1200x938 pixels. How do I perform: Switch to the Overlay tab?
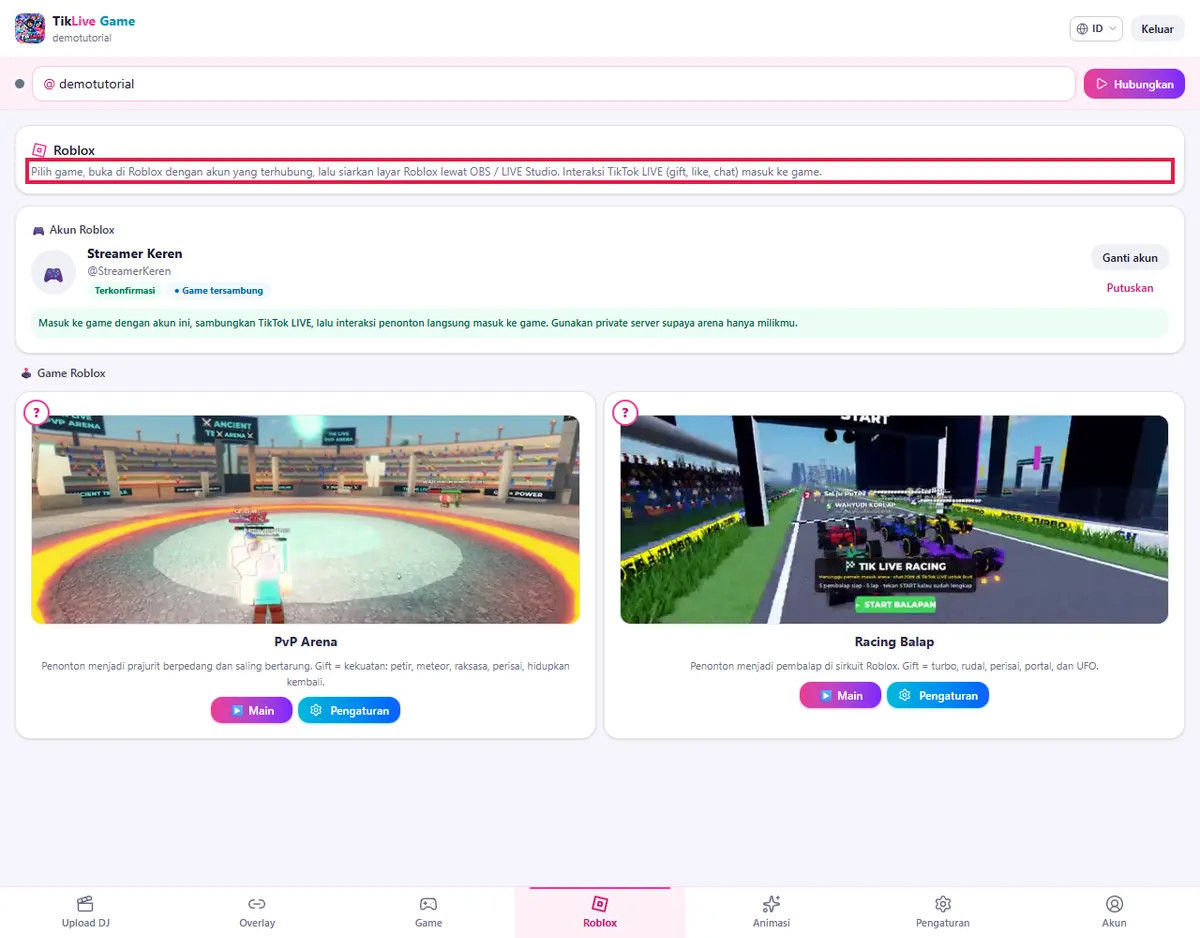[257, 911]
